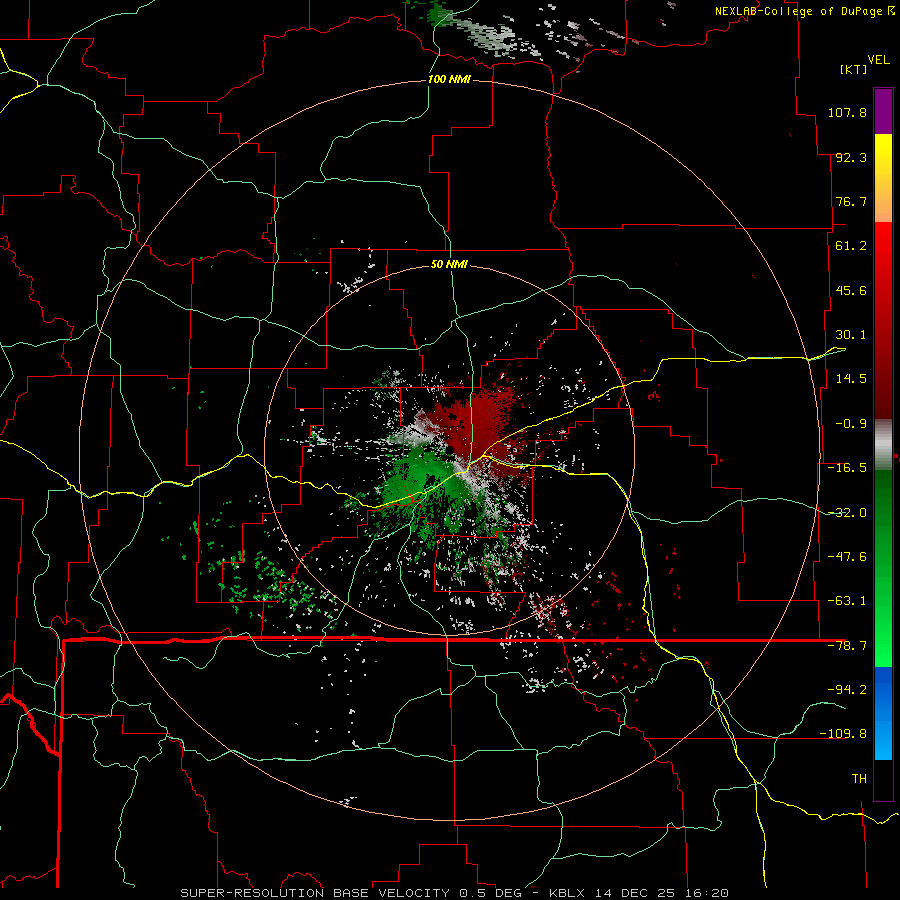Click the -32.0 velocity scale value
The image size is (900, 900).
[847, 513]
